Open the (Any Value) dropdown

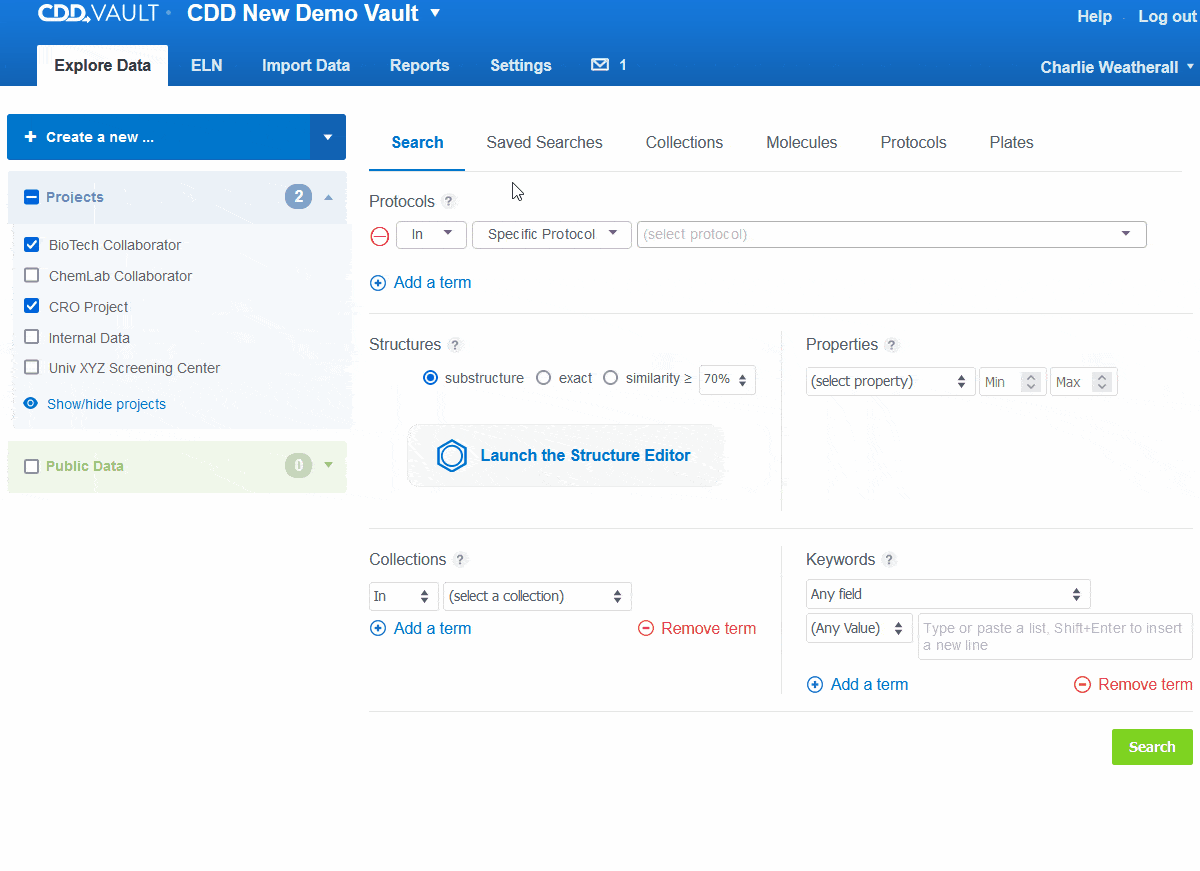coord(859,628)
